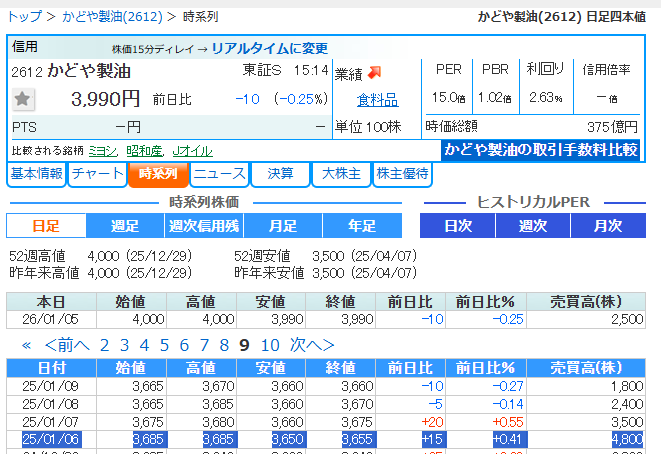The image size is (661, 454).
Task: Go to next page 次へ＞
Action: pos(312,345)
